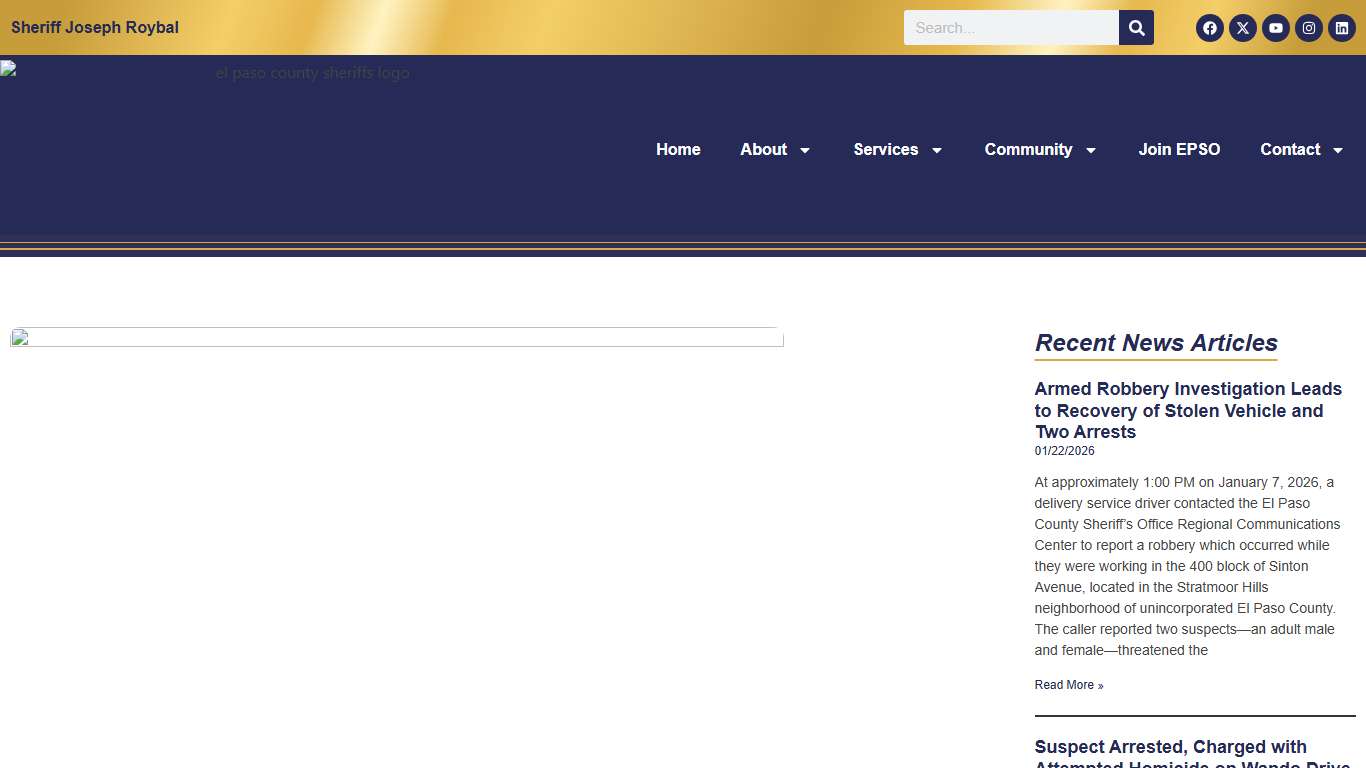Open the Facebook social icon
This screenshot has width=1366, height=768.
(1209, 28)
